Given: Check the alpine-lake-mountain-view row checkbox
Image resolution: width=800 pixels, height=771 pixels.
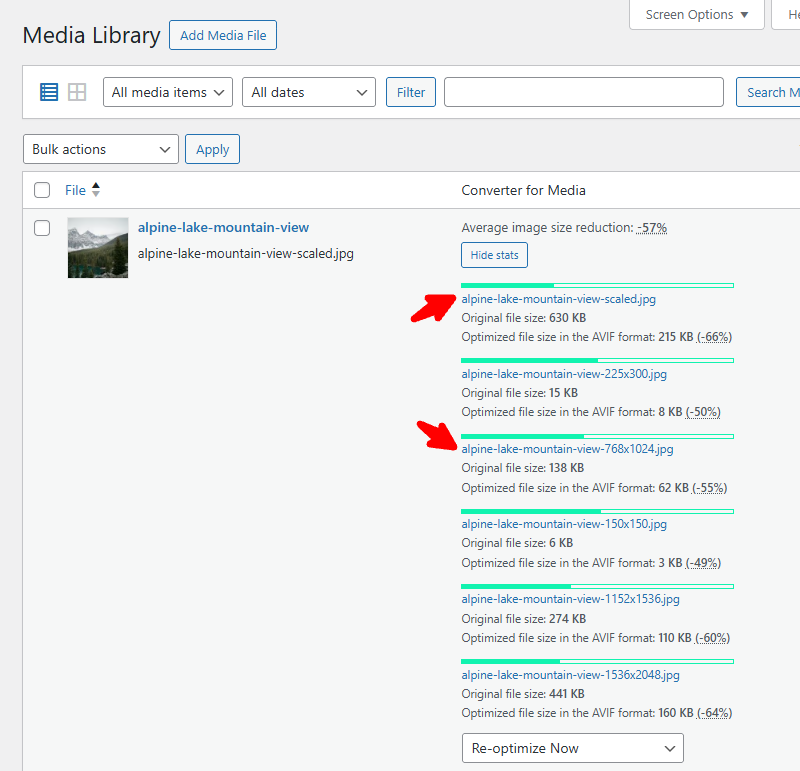Looking at the screenshot, I should [42, 228].
